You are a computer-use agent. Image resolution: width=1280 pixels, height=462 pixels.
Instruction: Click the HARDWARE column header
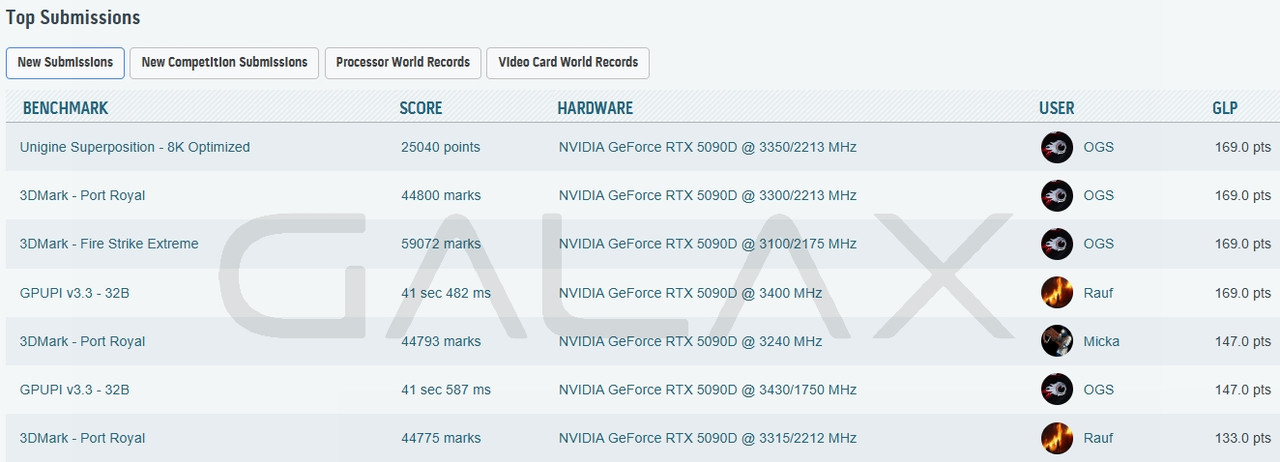595,108
